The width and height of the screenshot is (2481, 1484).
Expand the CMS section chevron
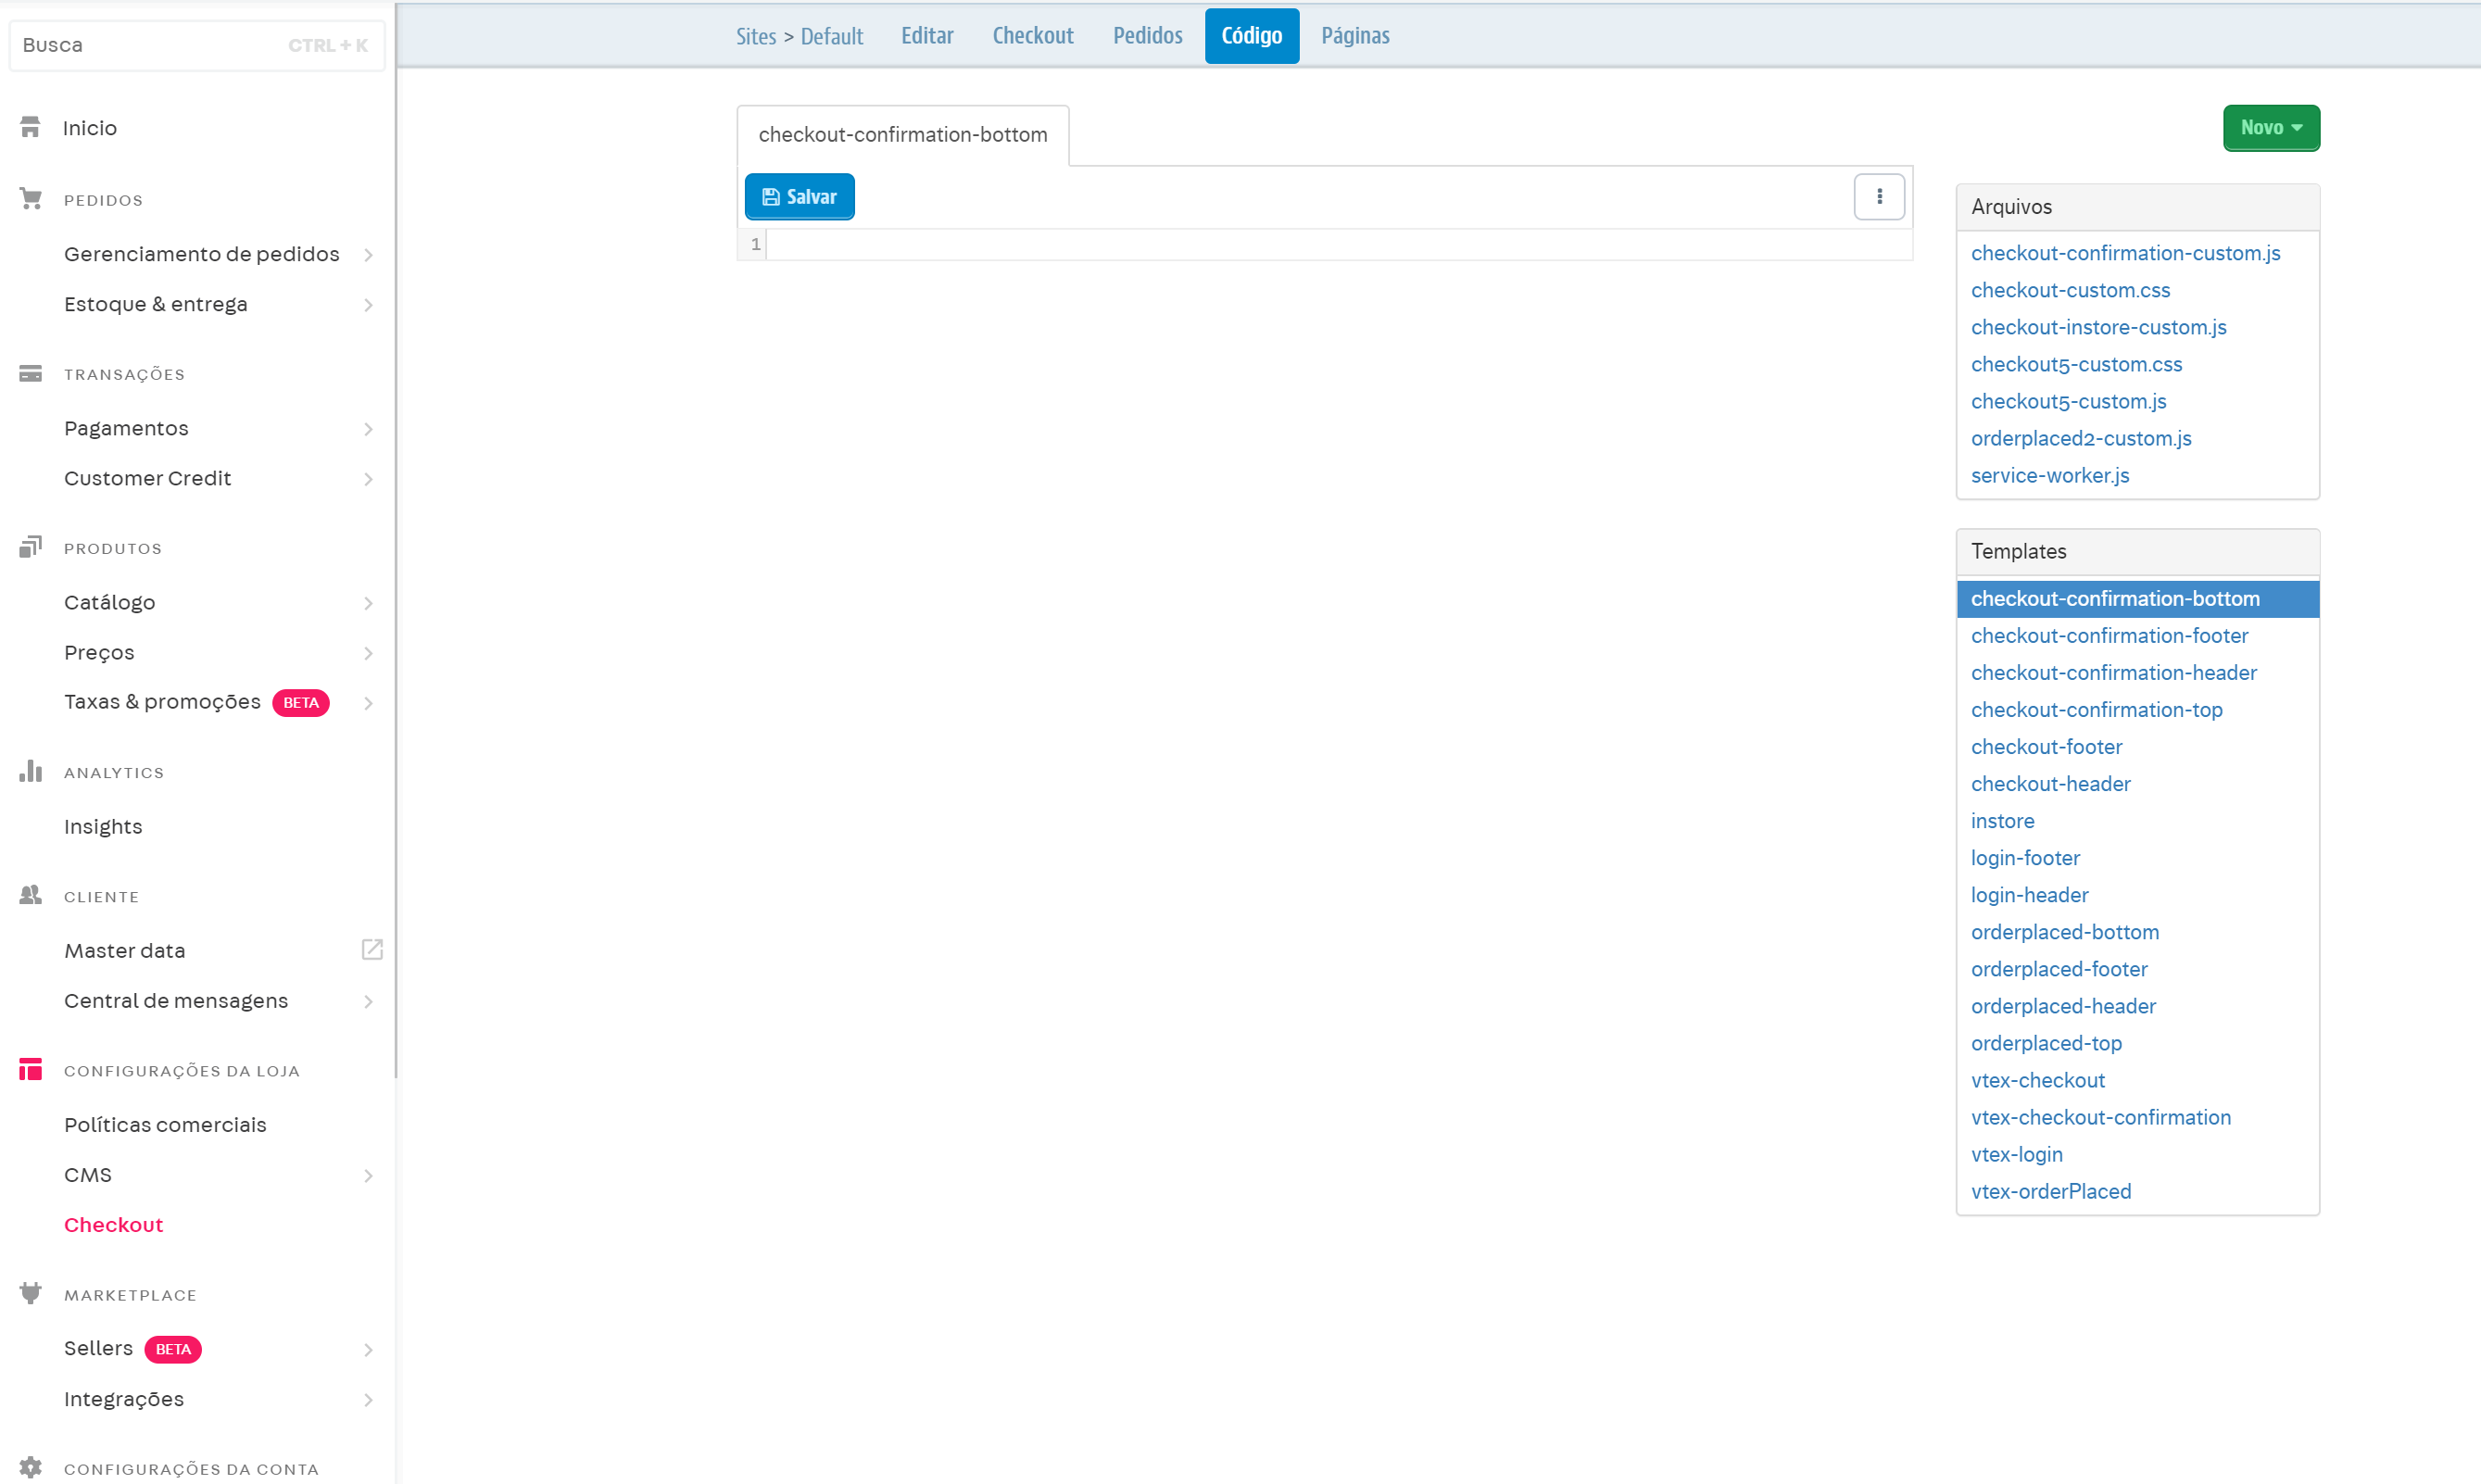[x=369, y=1176]
